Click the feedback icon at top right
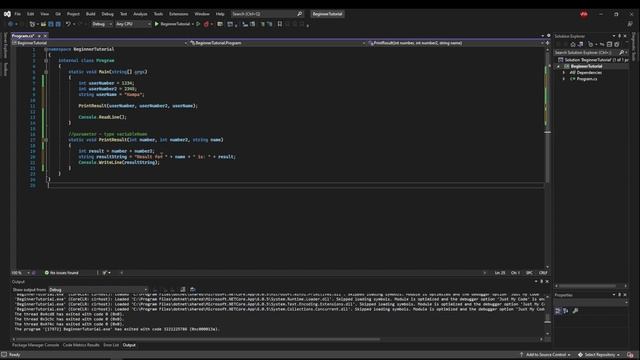This screenshot has height=360, width=640. (x=630, y=24)
